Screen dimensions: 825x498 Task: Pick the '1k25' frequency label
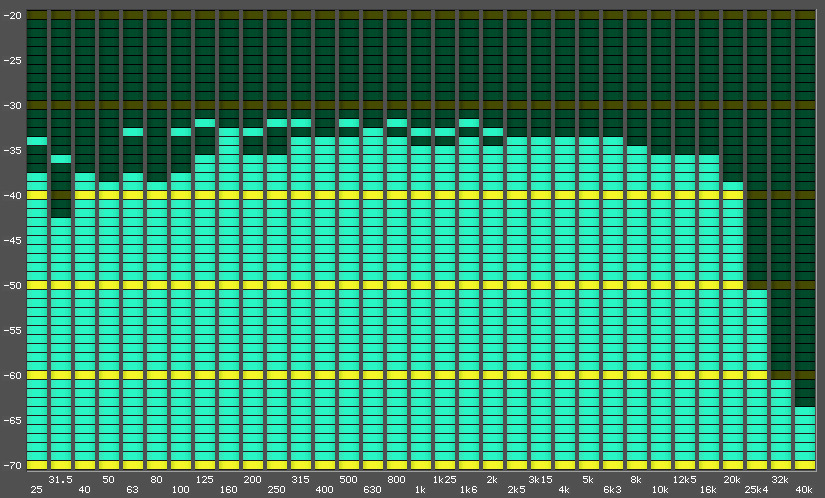[445, 480]
